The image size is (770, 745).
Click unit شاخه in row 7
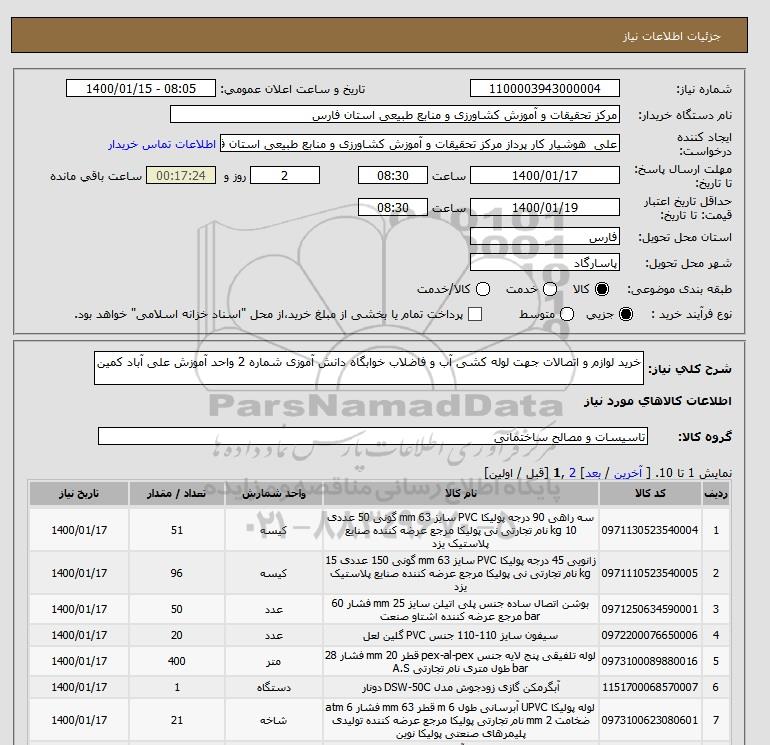[x=274, y=720]
